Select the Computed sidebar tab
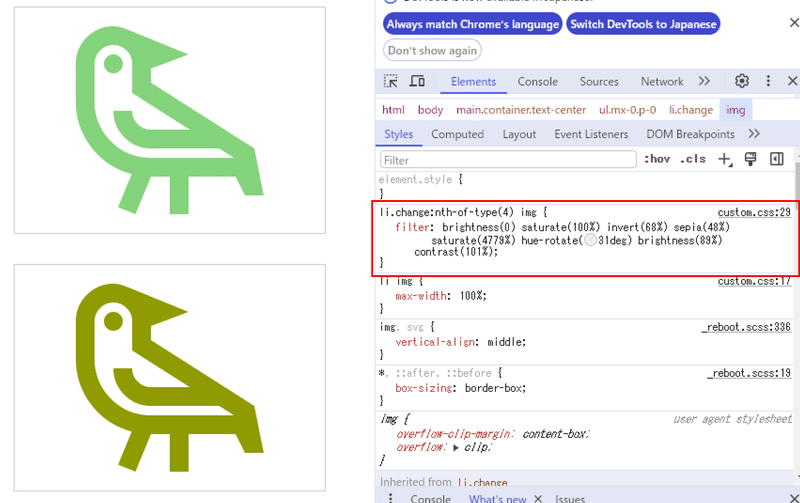 (x=457, y=134)
